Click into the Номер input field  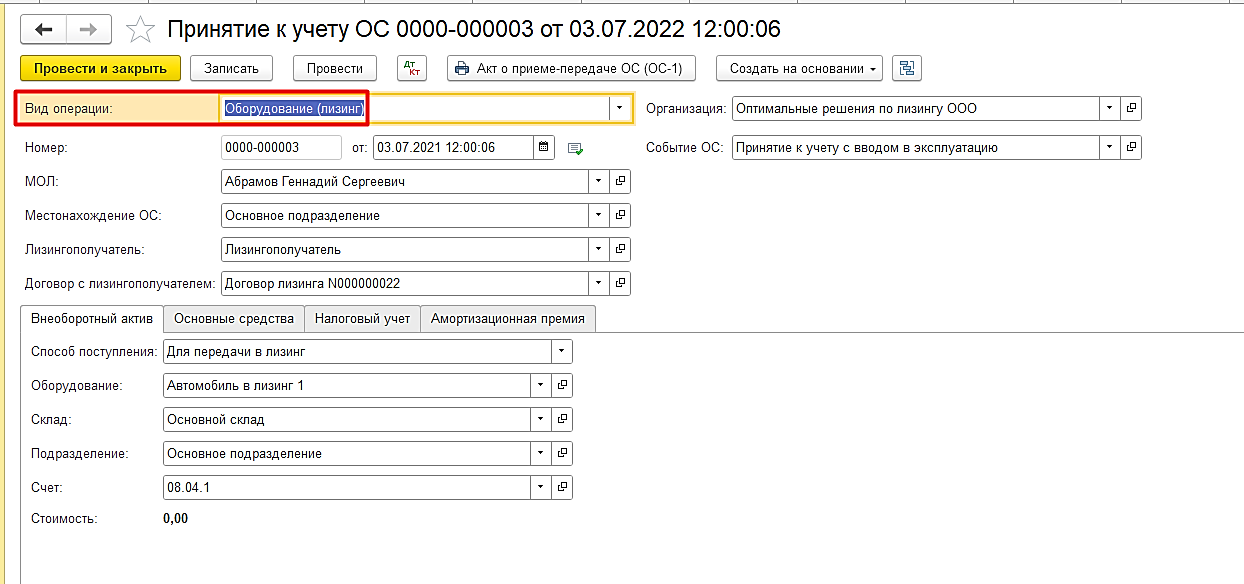pos(281,148)
